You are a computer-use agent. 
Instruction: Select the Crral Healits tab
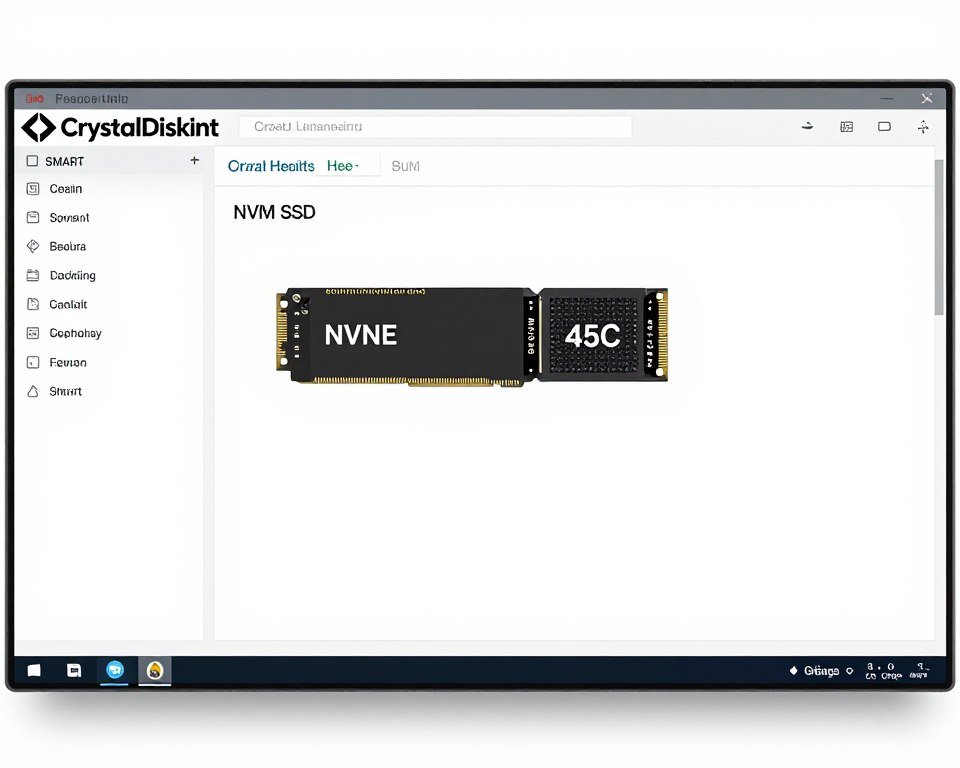coord(270,165)
